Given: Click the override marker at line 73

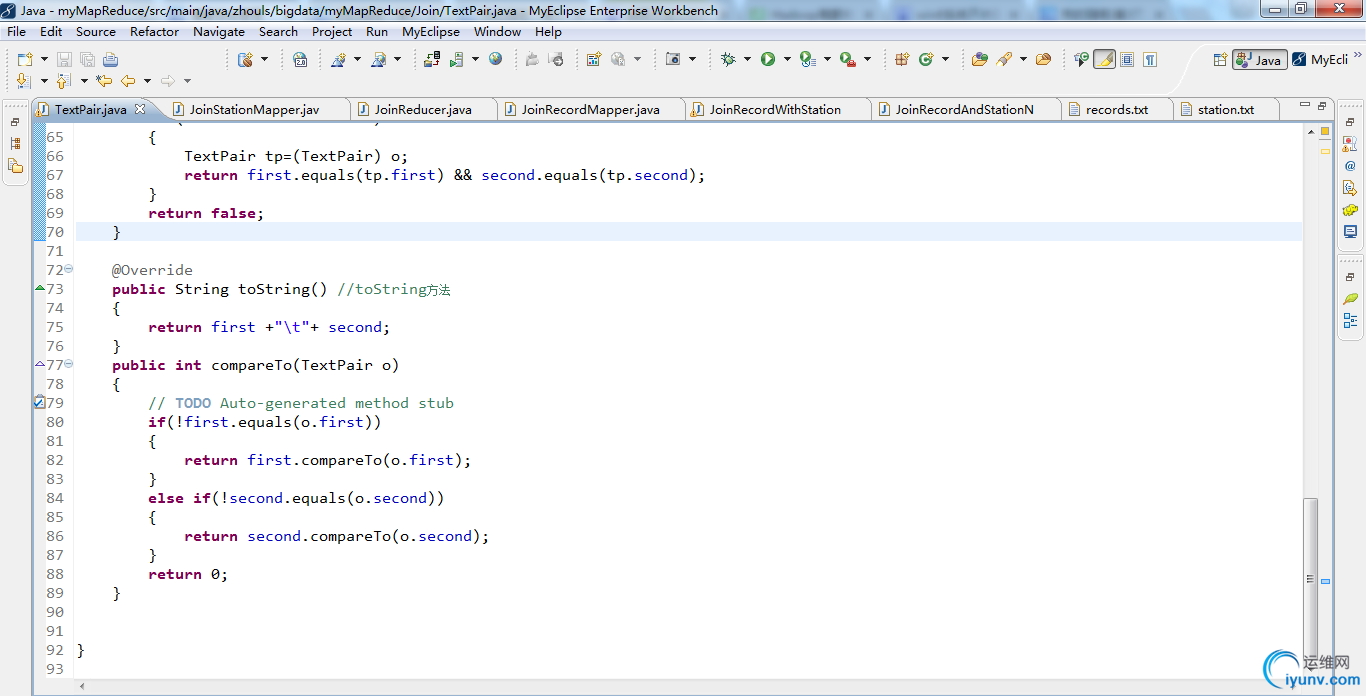Looking at the screenshot, I should (40, 288).
